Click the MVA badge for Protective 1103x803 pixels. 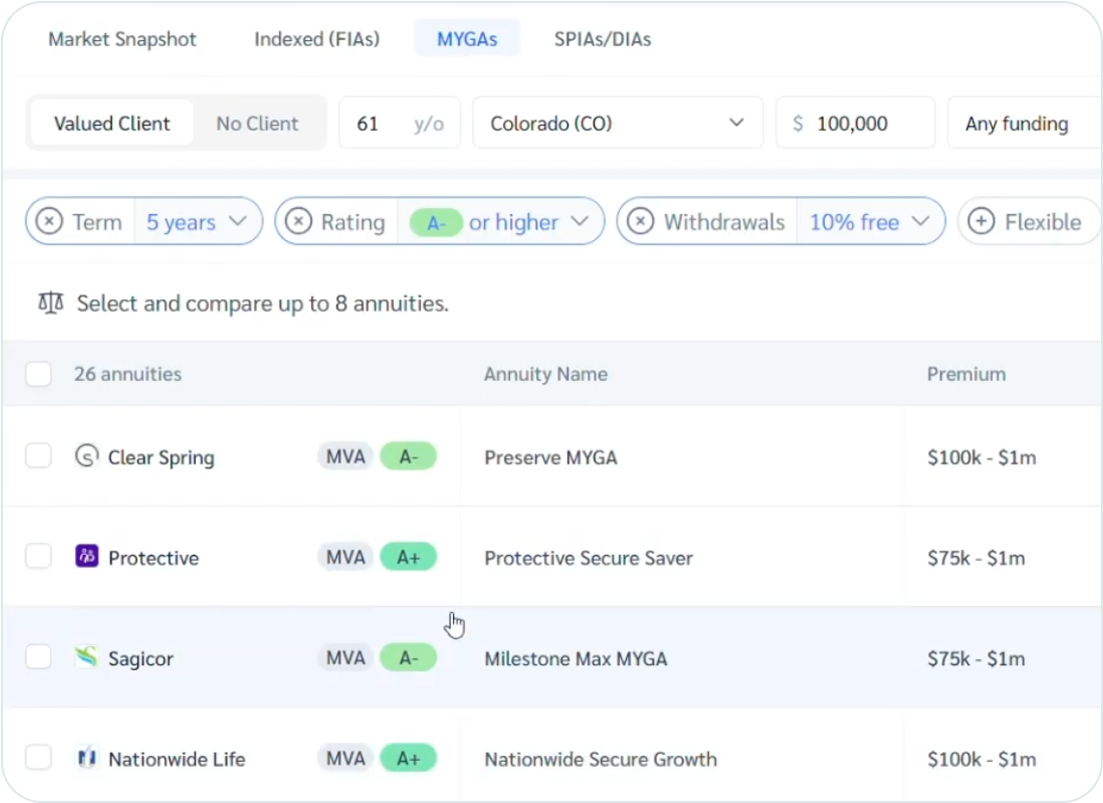(345, 557)
